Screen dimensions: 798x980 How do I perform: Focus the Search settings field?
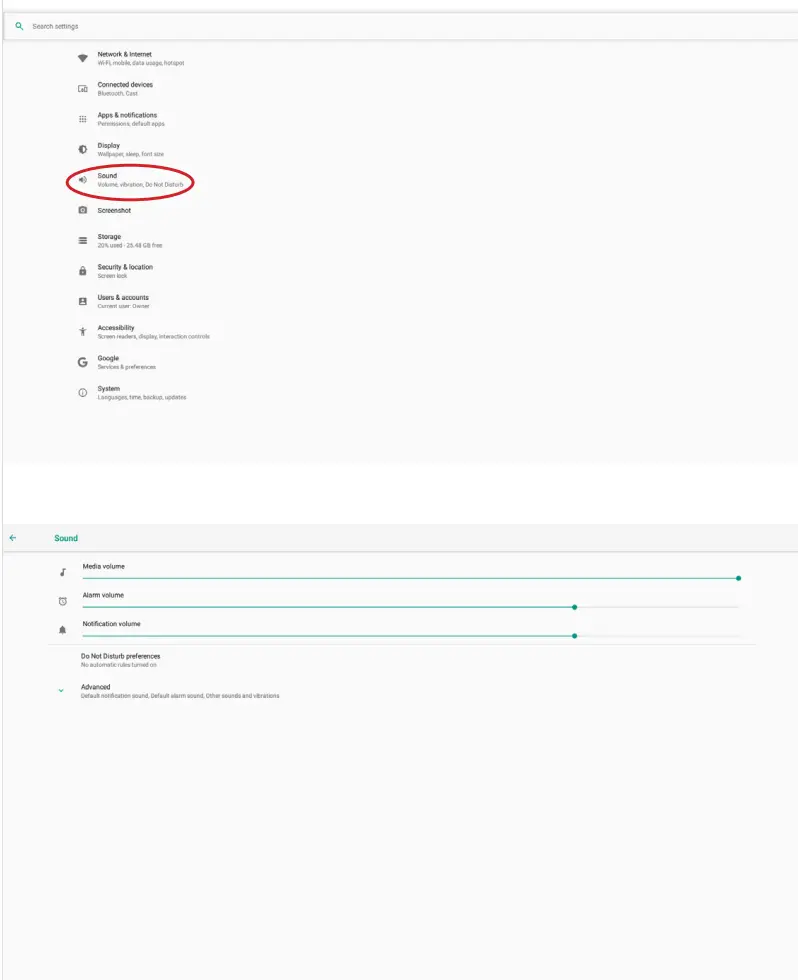(x=400, y=26)
